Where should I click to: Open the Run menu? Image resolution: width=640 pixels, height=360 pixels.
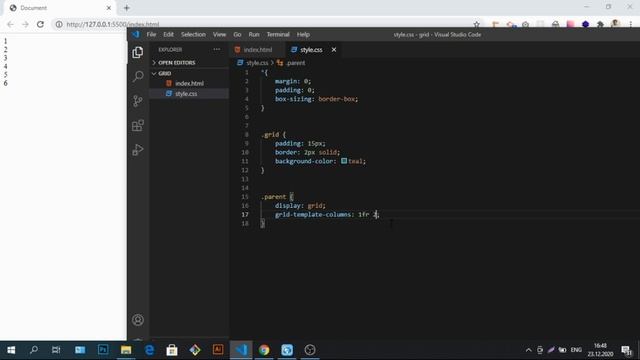pyautogui.click(x=254, y=35)
